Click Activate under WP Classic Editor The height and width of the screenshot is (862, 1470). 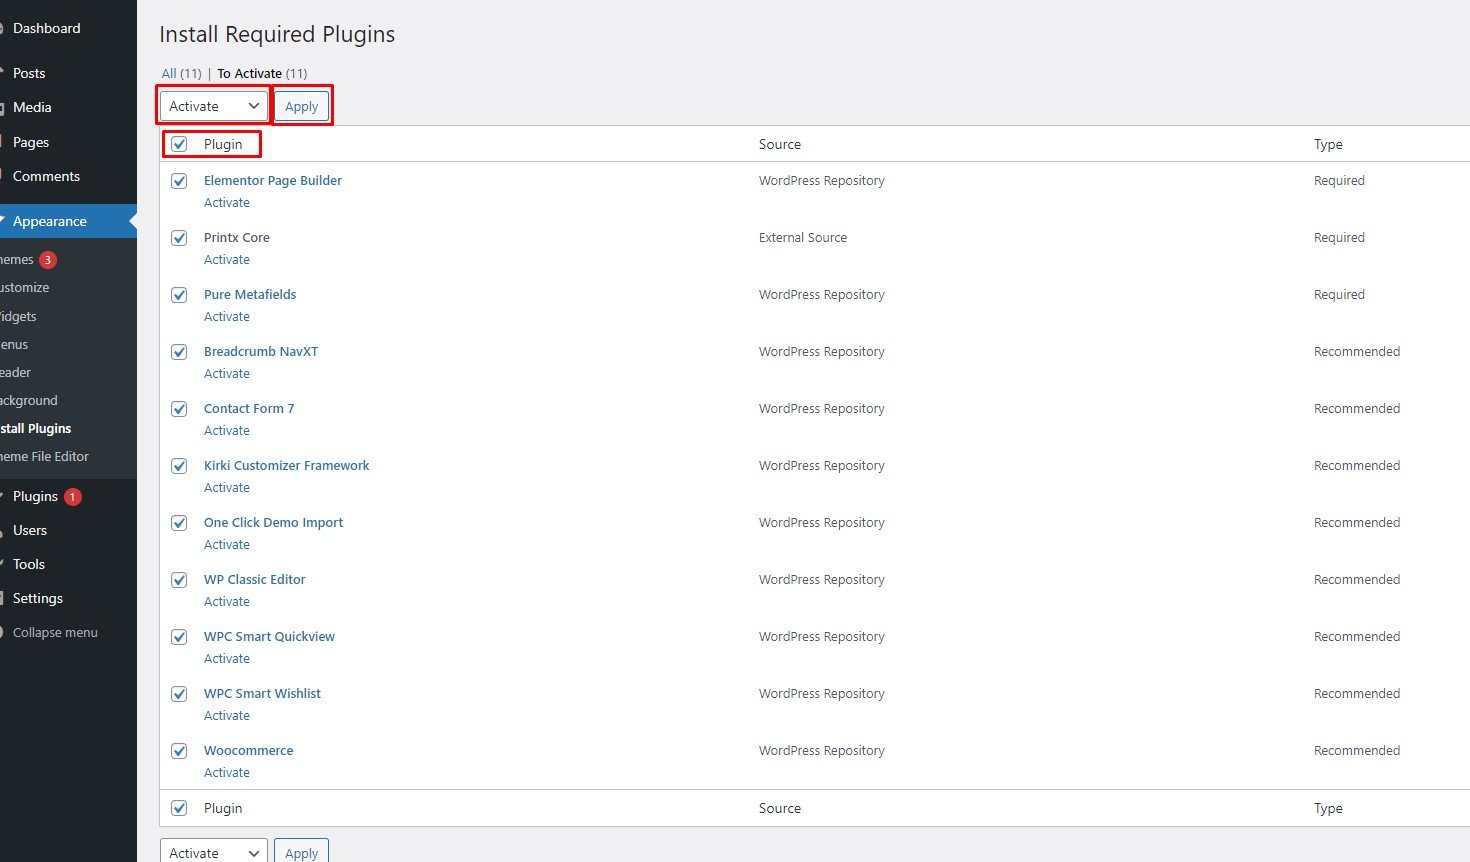point(227,601)
